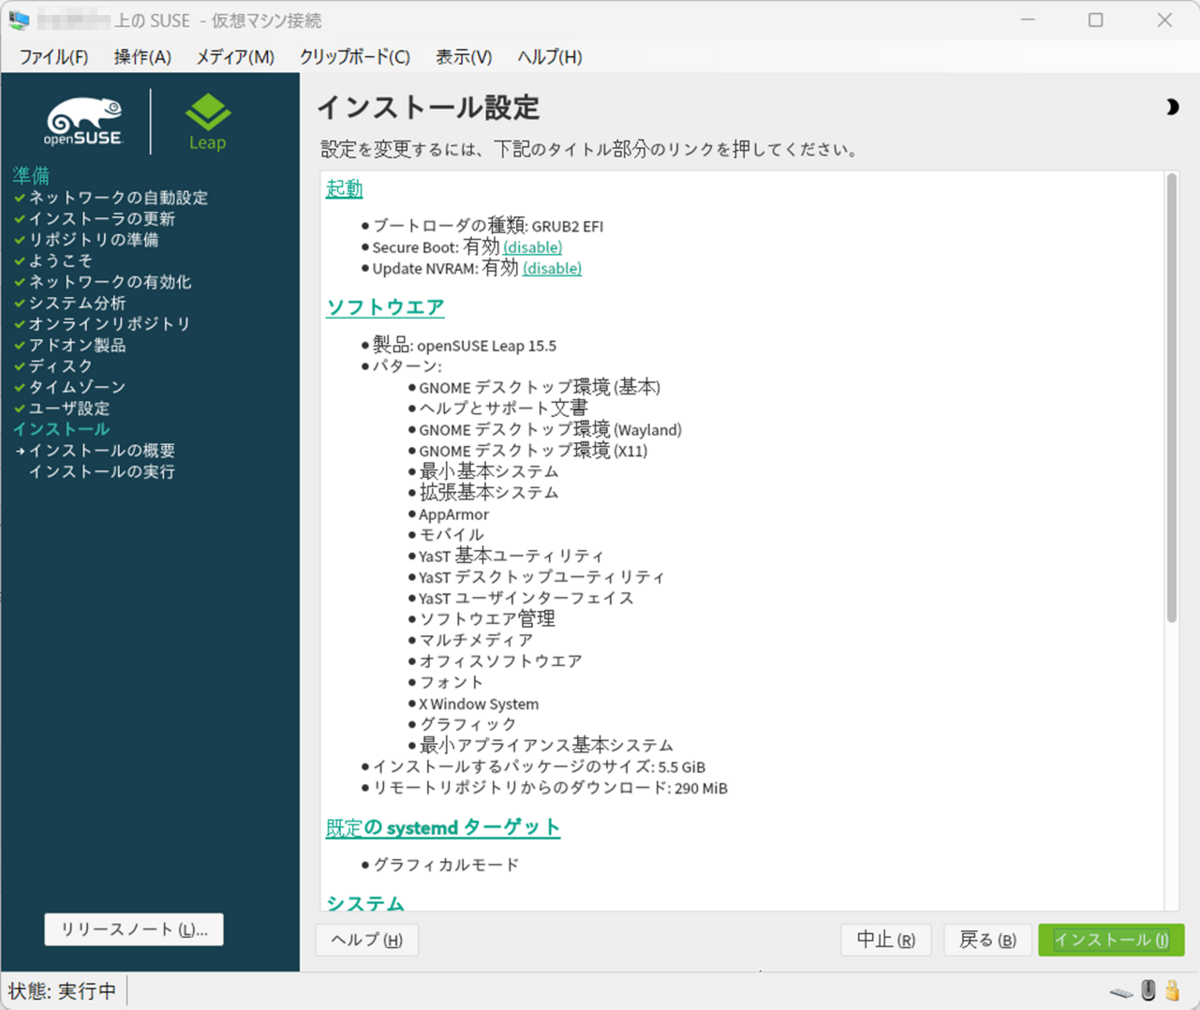Screen dimensions: 1200x1010
Task: Open the ファイル(F) menu
Action: point(54,57)
